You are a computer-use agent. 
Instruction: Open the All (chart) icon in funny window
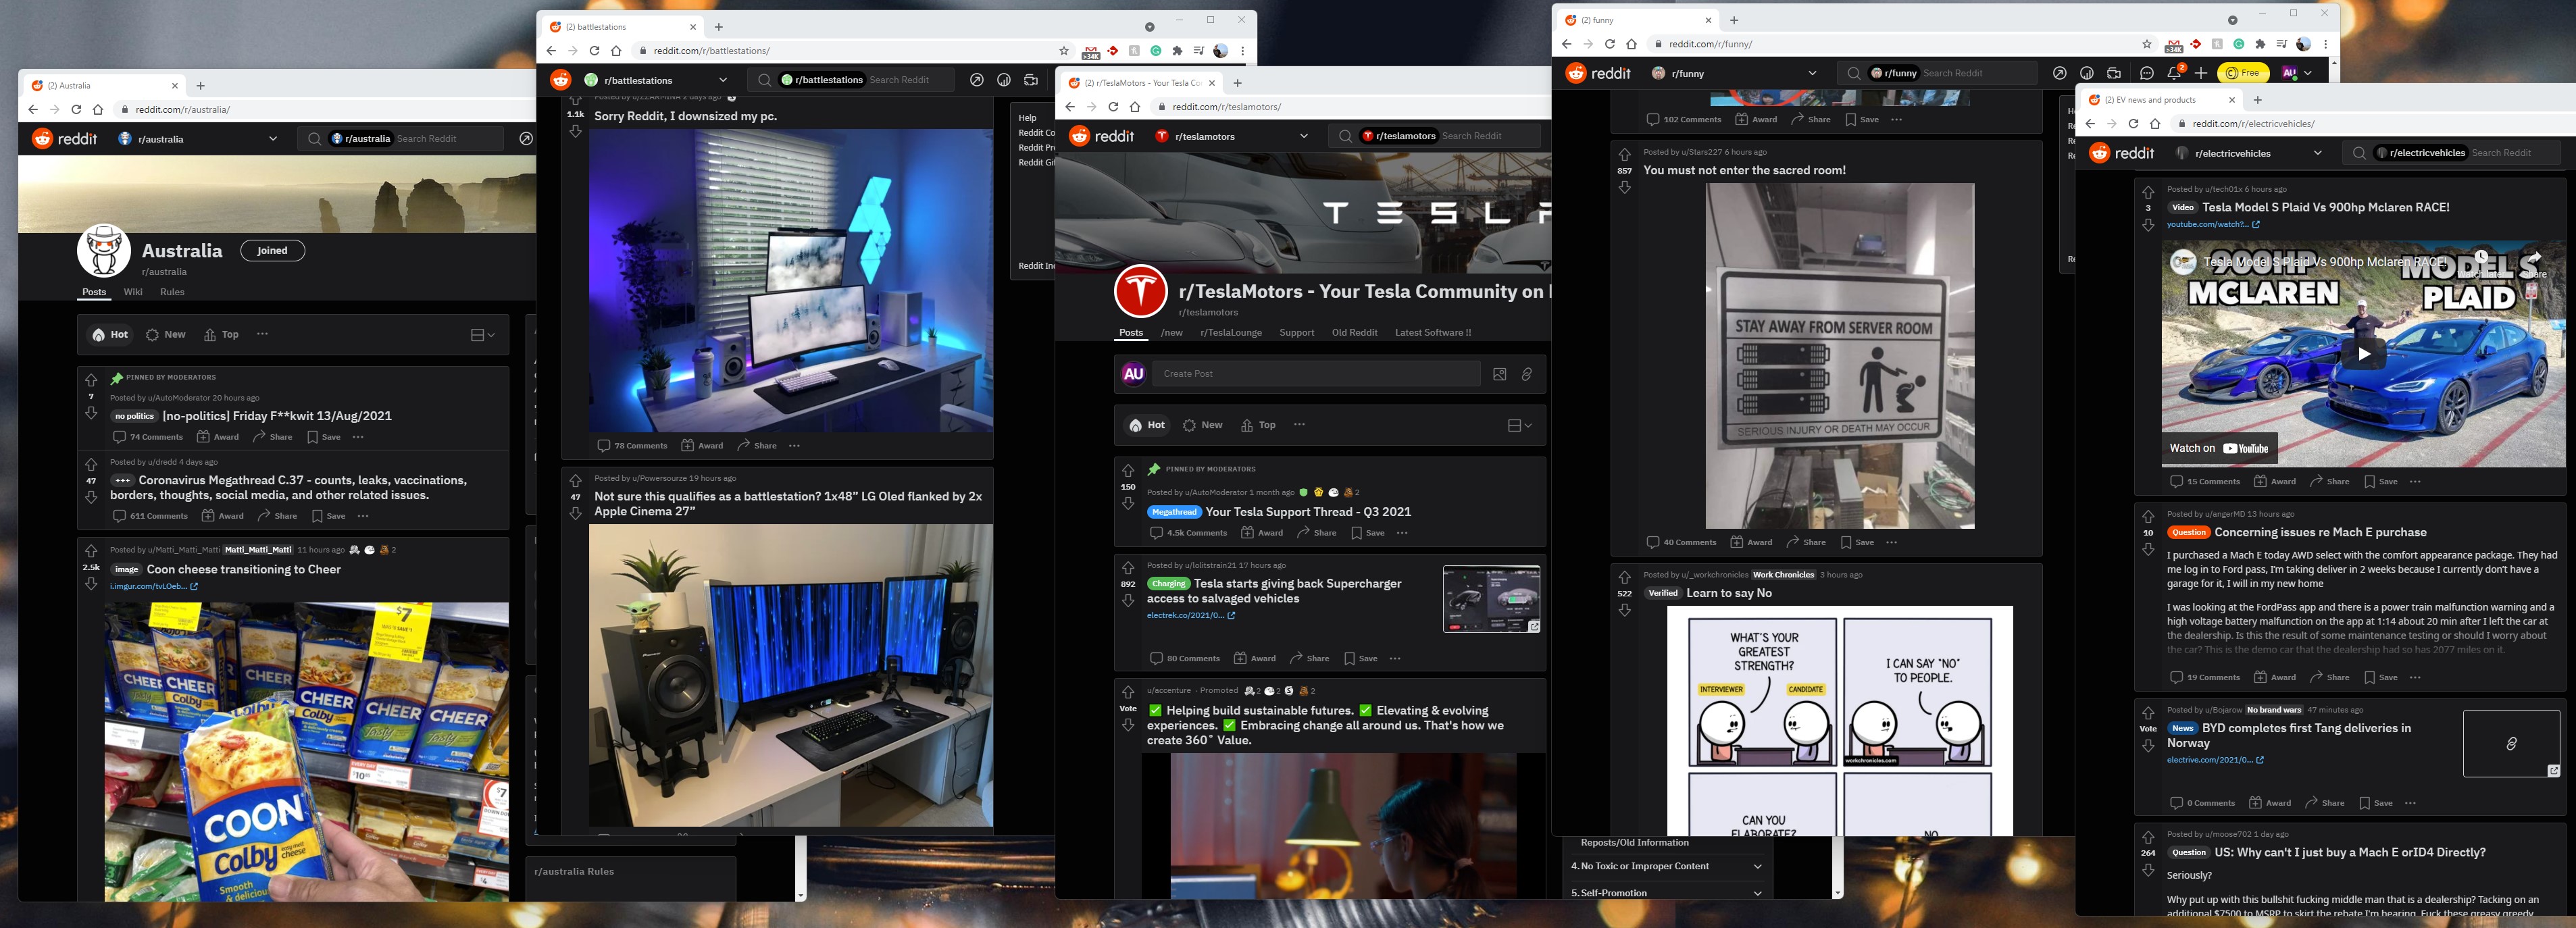(2087, 73)
